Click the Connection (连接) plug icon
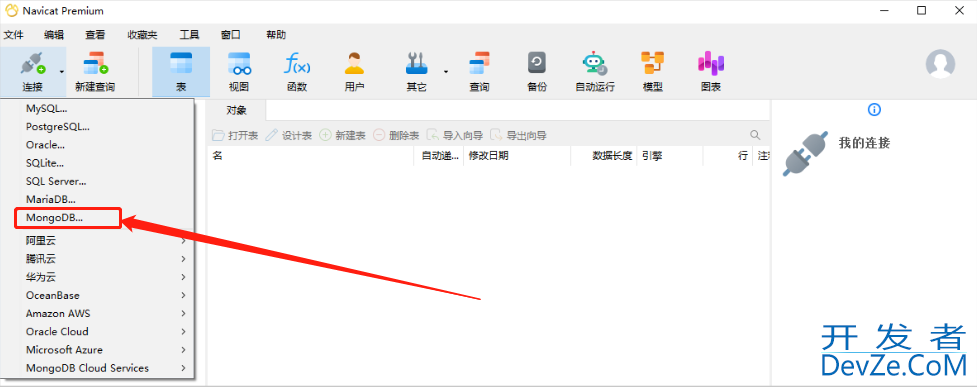The height and width of the screenshot is (387, 977). click(32, 64)
